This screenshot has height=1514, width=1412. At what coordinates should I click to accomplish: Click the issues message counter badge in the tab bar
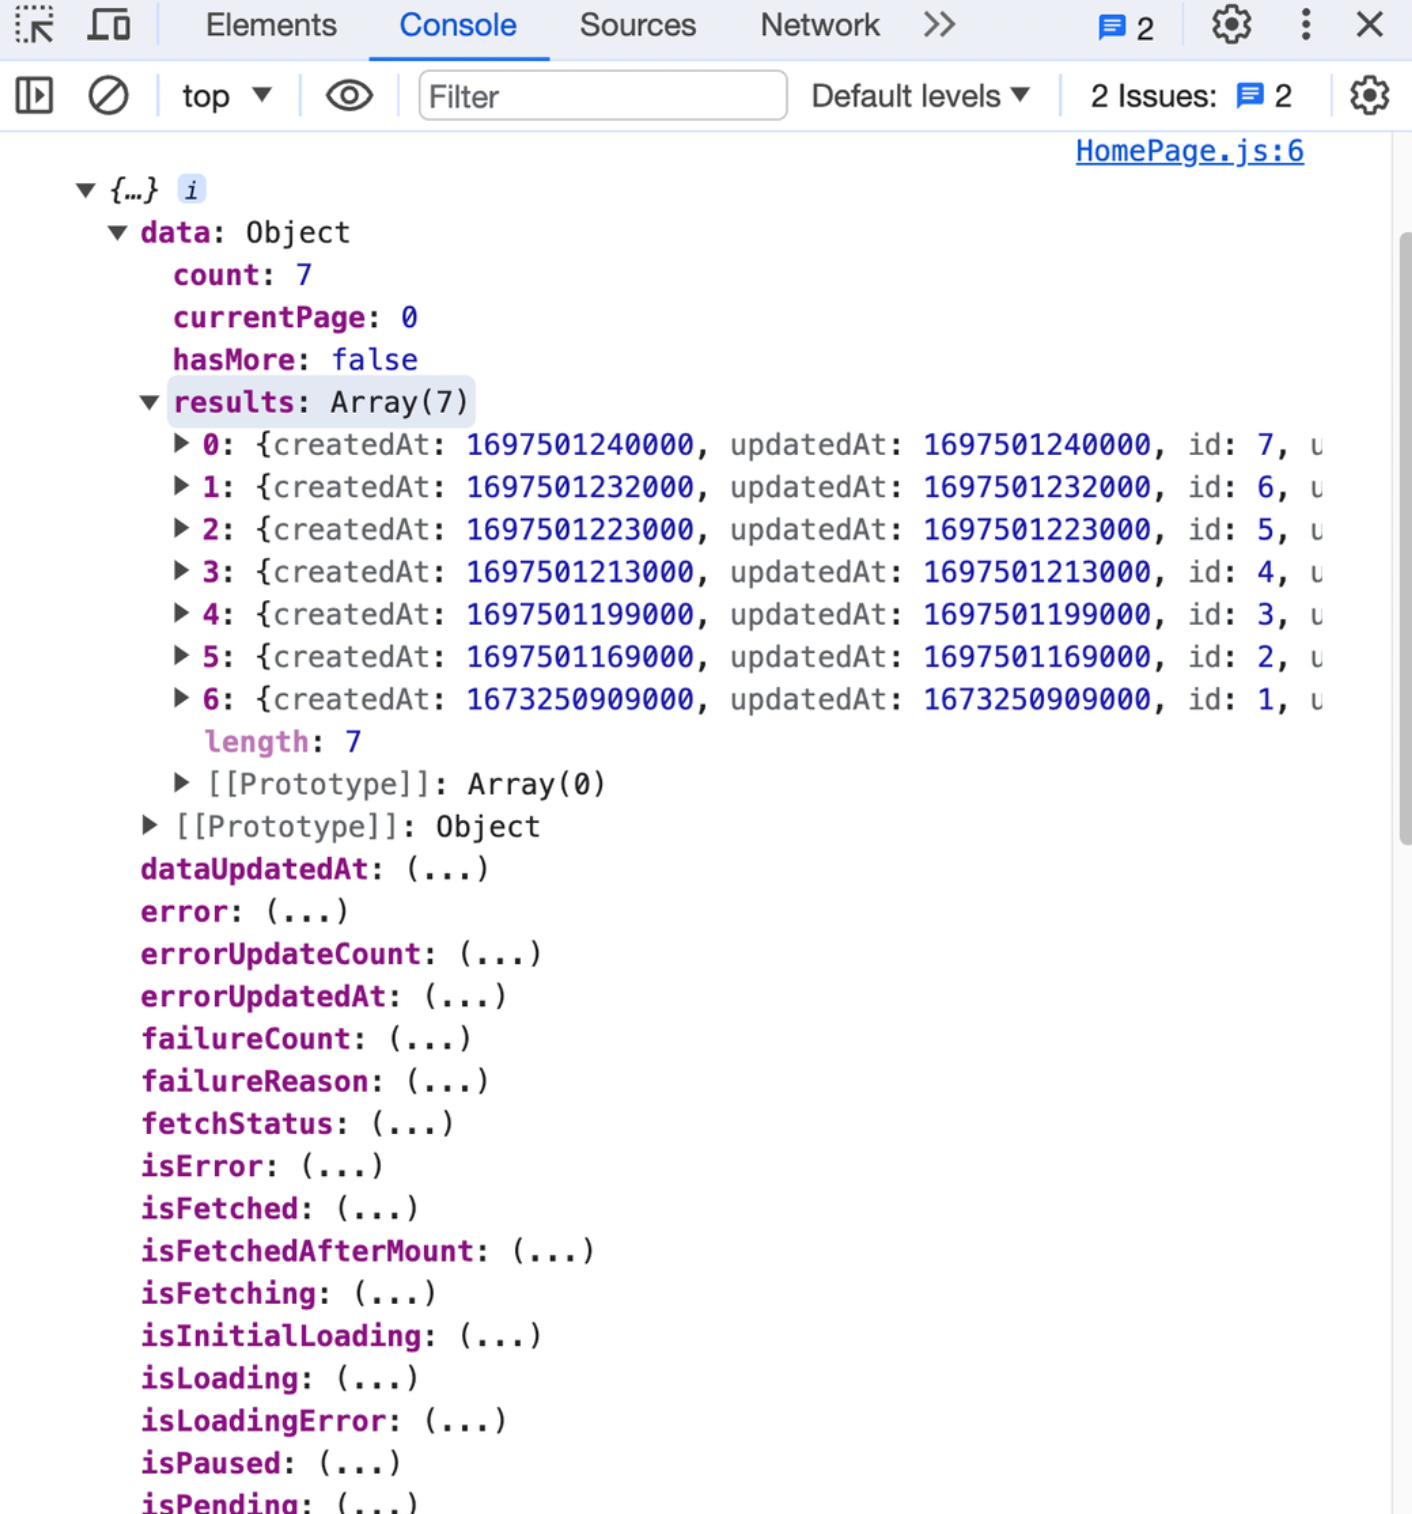tap(1126, 27)
